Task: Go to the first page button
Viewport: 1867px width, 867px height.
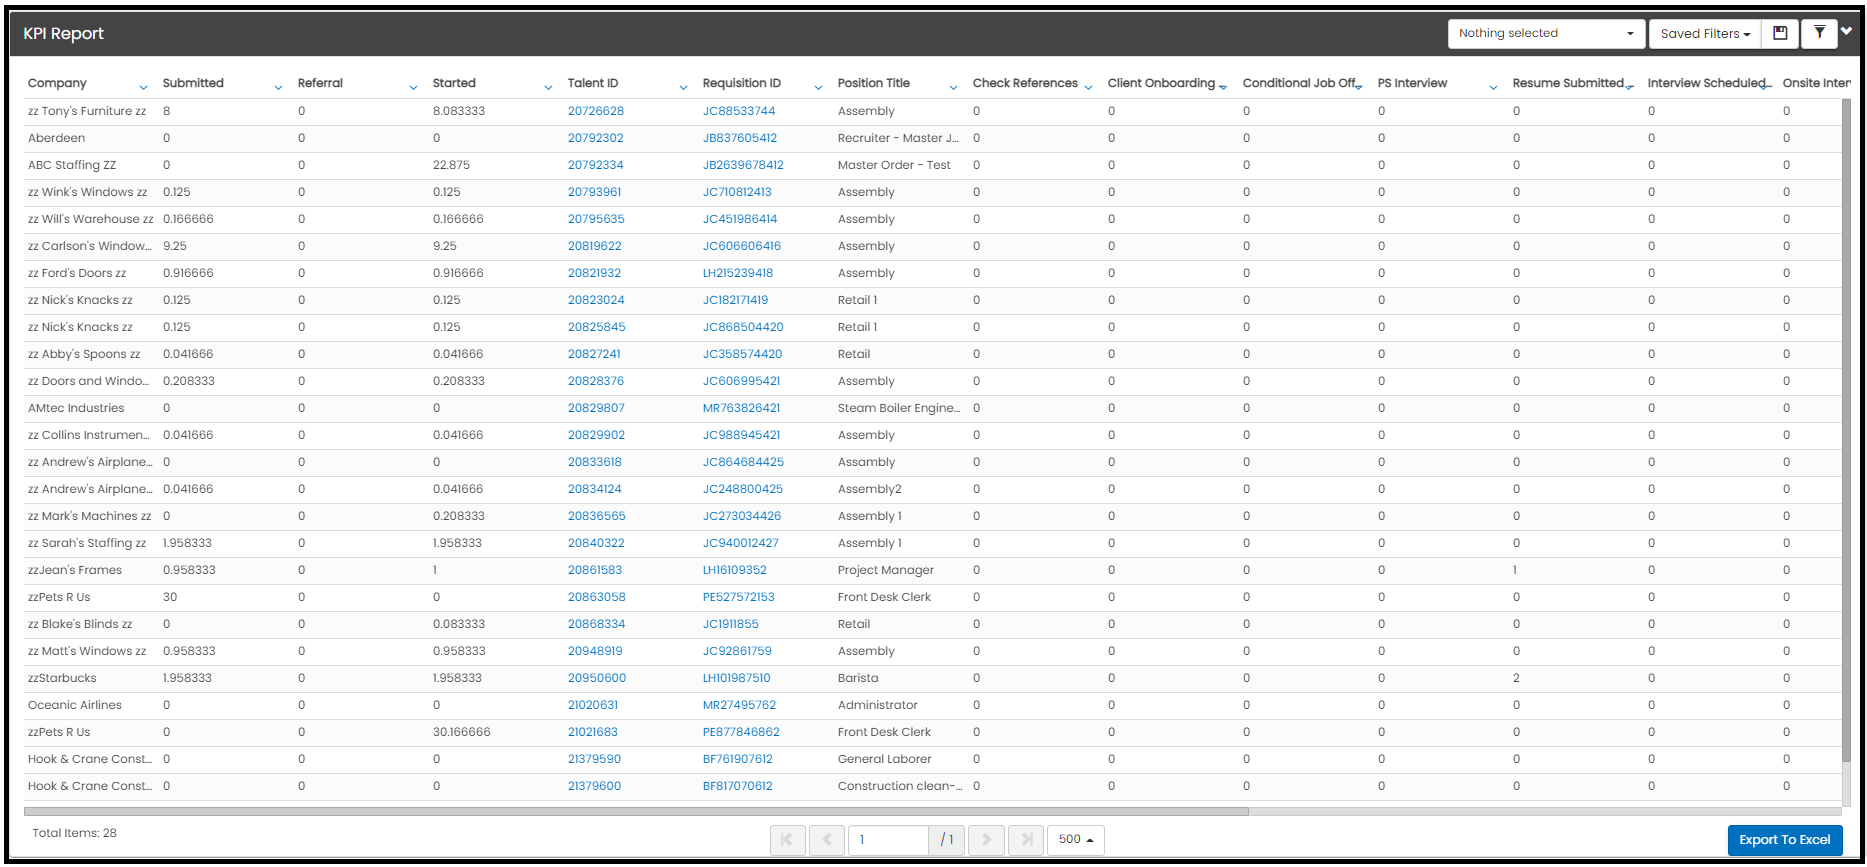Action: click(x=787, y=839)
